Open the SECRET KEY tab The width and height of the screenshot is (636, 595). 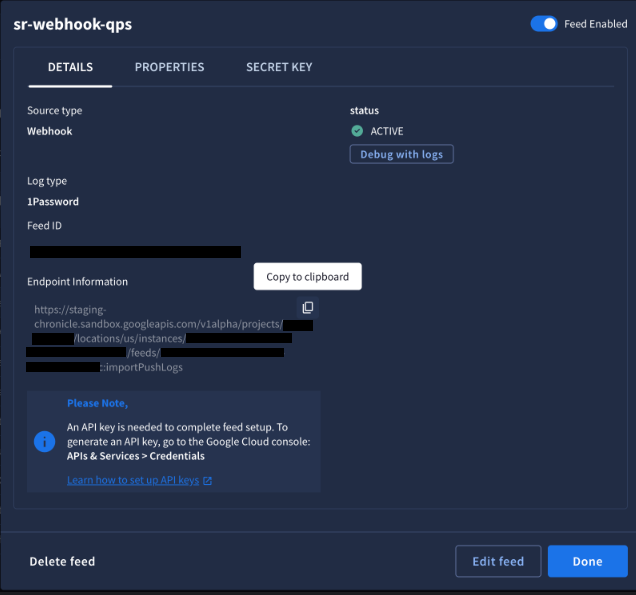(279, 67)
